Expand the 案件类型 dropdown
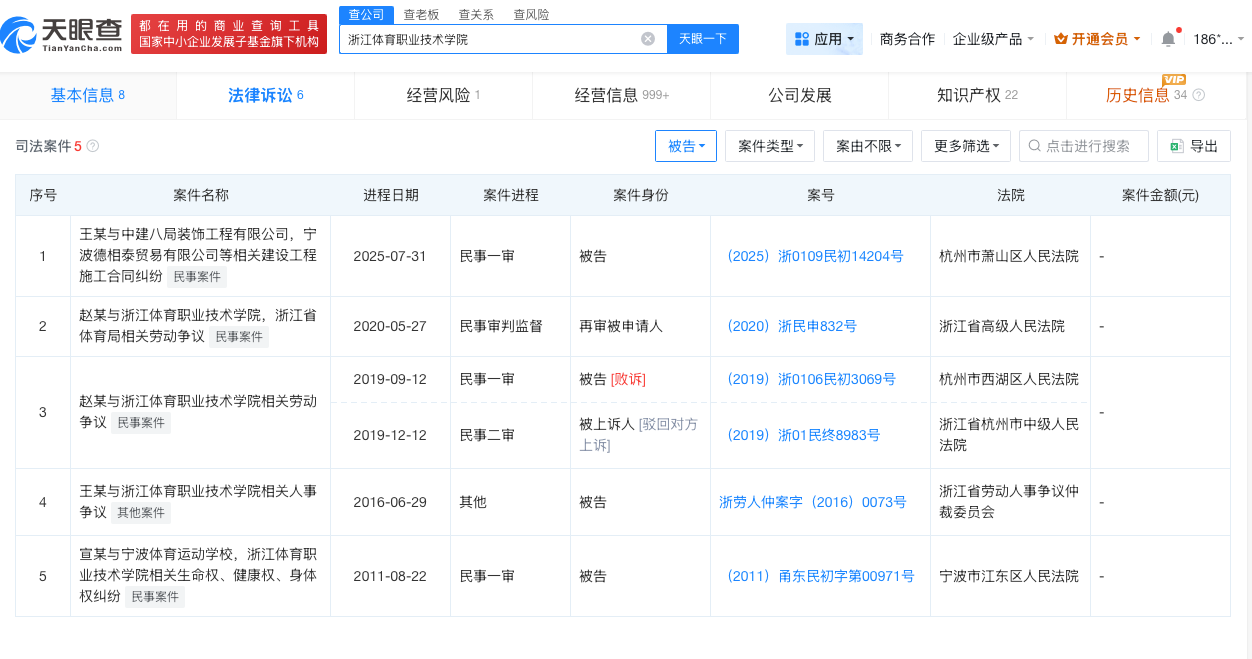 (769, 145)
